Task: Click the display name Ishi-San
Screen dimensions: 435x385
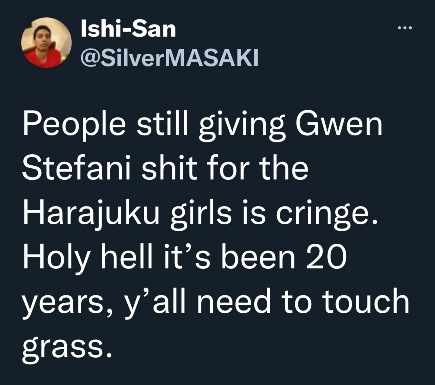Action: click(128, 29)
